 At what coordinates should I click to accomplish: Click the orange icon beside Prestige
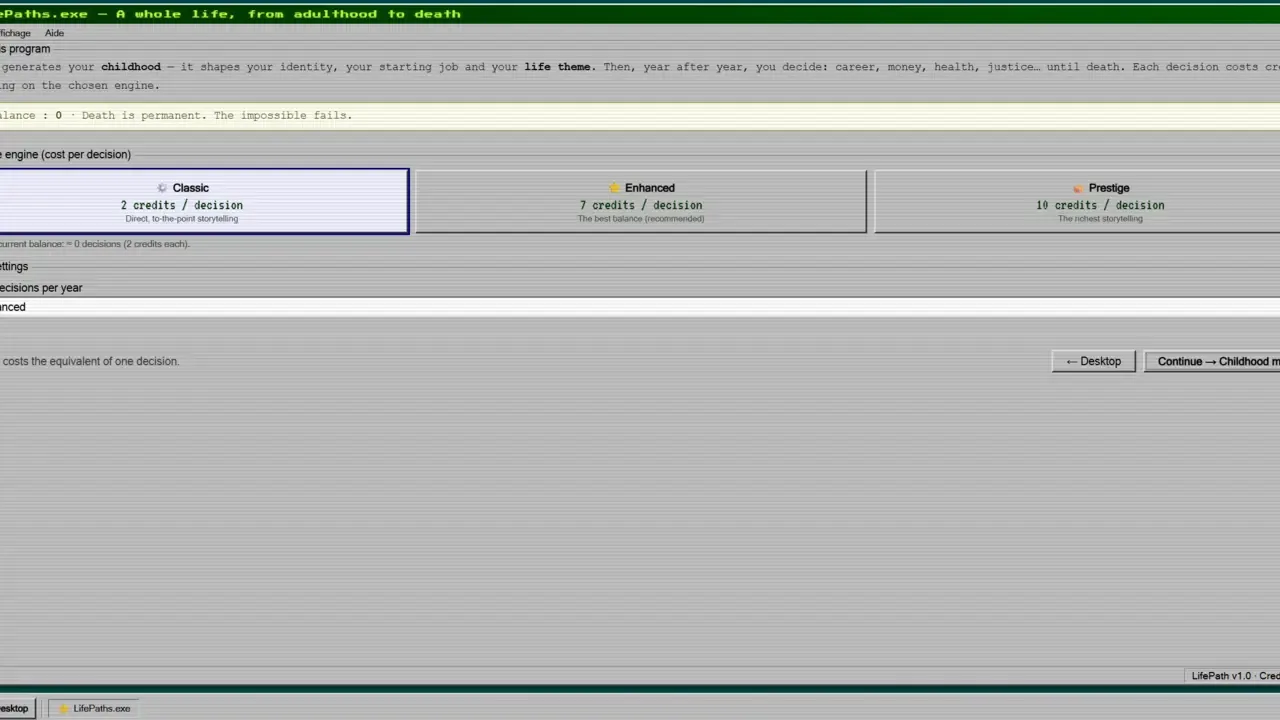pyautogui.click(x=1078, y=188)
